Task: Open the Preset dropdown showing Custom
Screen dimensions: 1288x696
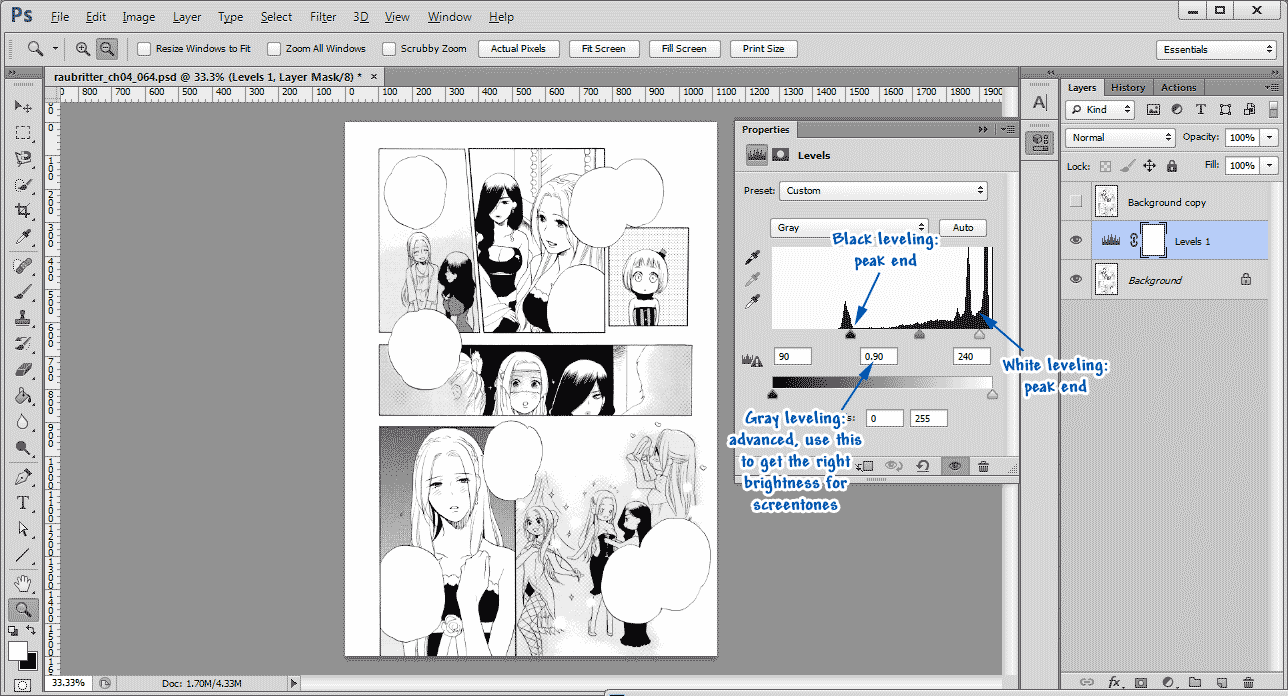Action: point(884,190)
